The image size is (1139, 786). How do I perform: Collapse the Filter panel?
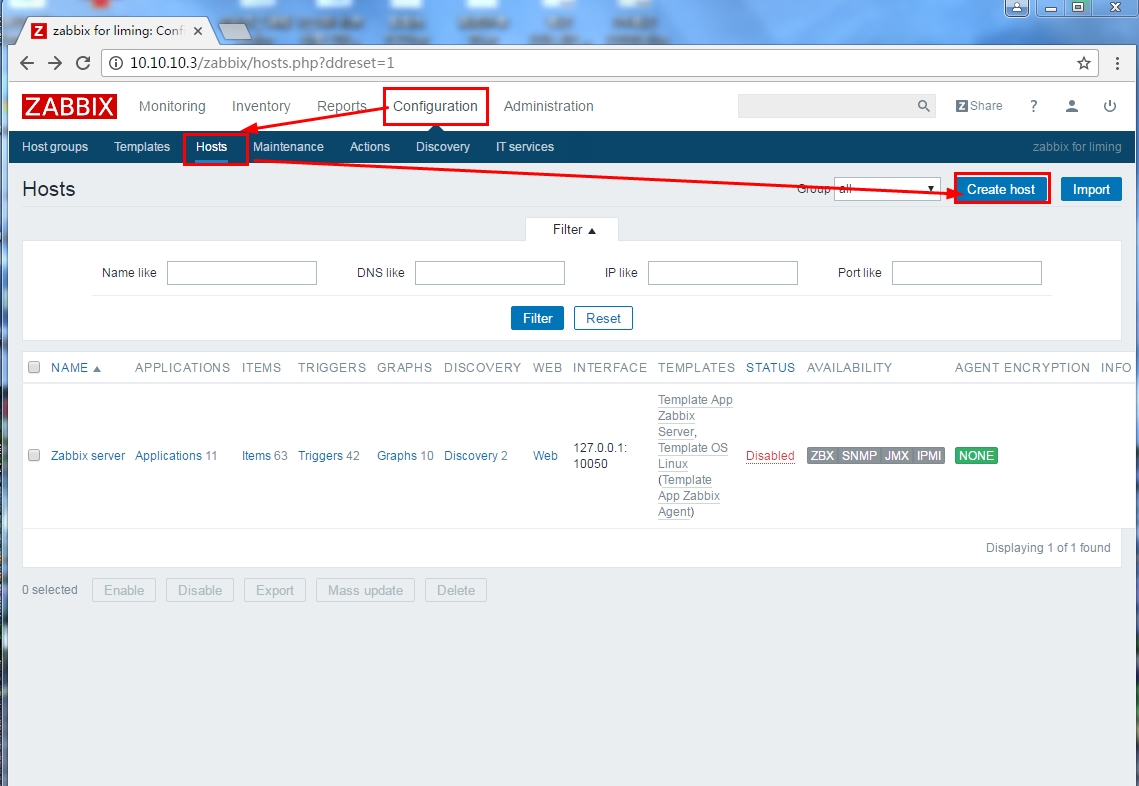(574, 230)
